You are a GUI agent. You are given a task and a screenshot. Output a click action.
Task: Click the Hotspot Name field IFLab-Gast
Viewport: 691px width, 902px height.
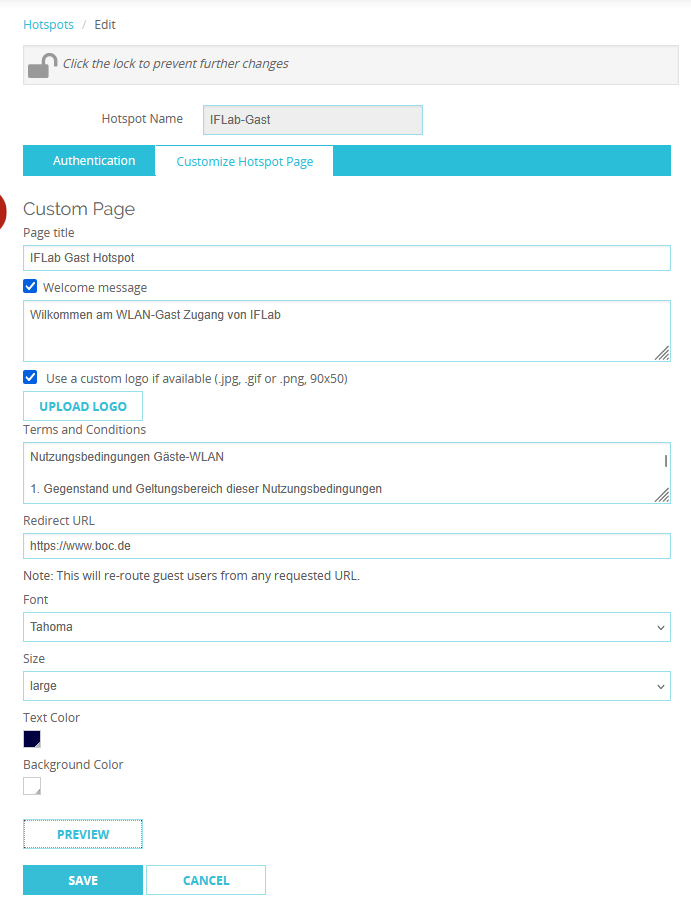(312, 120)
